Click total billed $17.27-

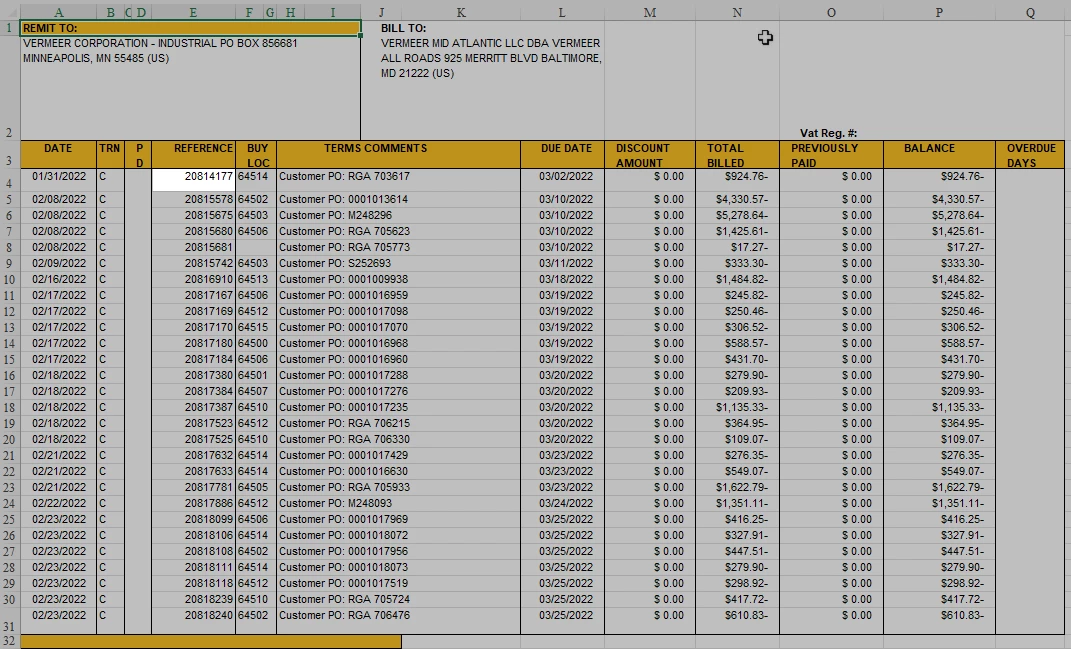click(x=737, y=247)
